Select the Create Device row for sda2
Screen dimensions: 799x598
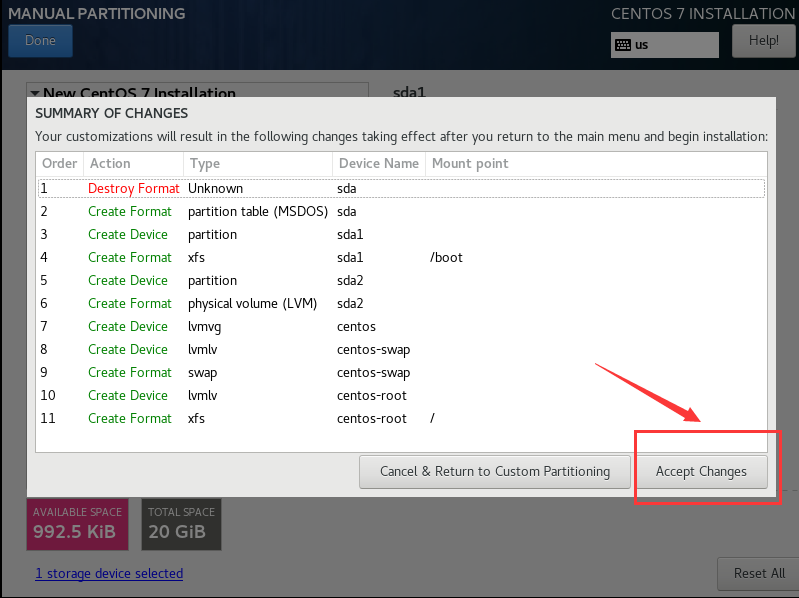(401, 281)
